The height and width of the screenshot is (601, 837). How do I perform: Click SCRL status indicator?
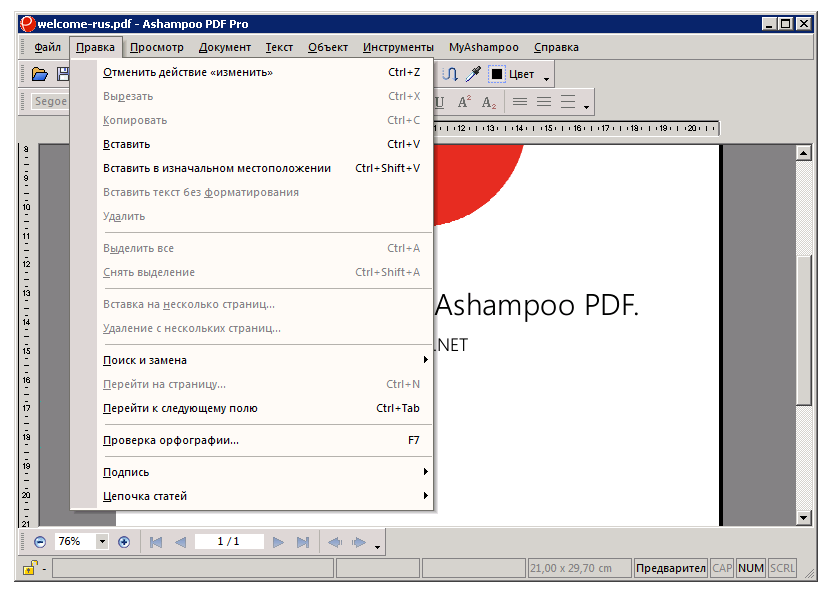pos(782,568)
